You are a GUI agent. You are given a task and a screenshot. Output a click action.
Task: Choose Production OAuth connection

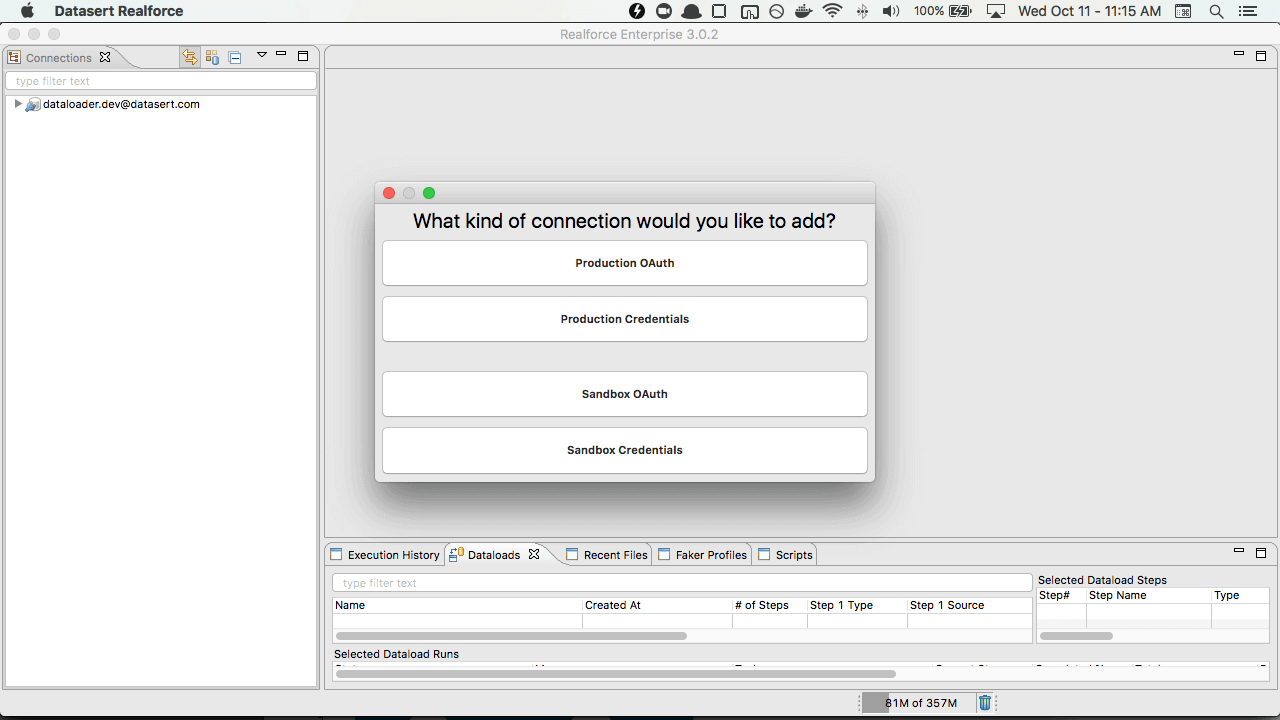coord(625,263)
